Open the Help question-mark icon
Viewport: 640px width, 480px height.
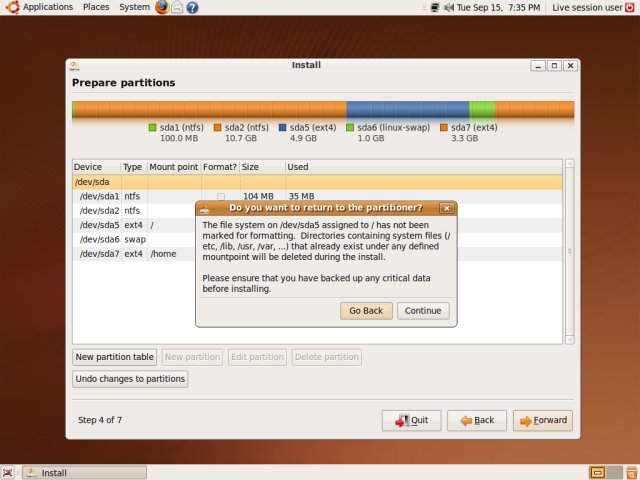tap(192, 7)
